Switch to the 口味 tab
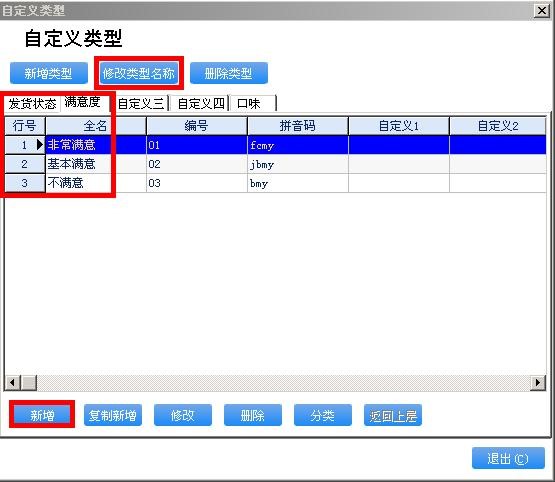 [252, 104]
